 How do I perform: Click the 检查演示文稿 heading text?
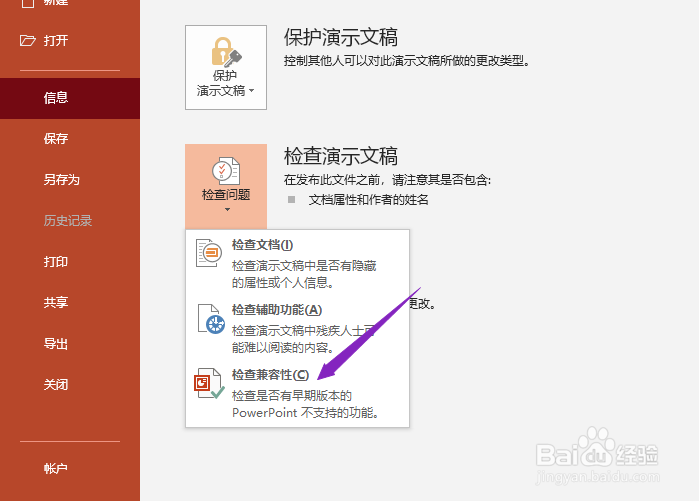(x=341, y=156)
